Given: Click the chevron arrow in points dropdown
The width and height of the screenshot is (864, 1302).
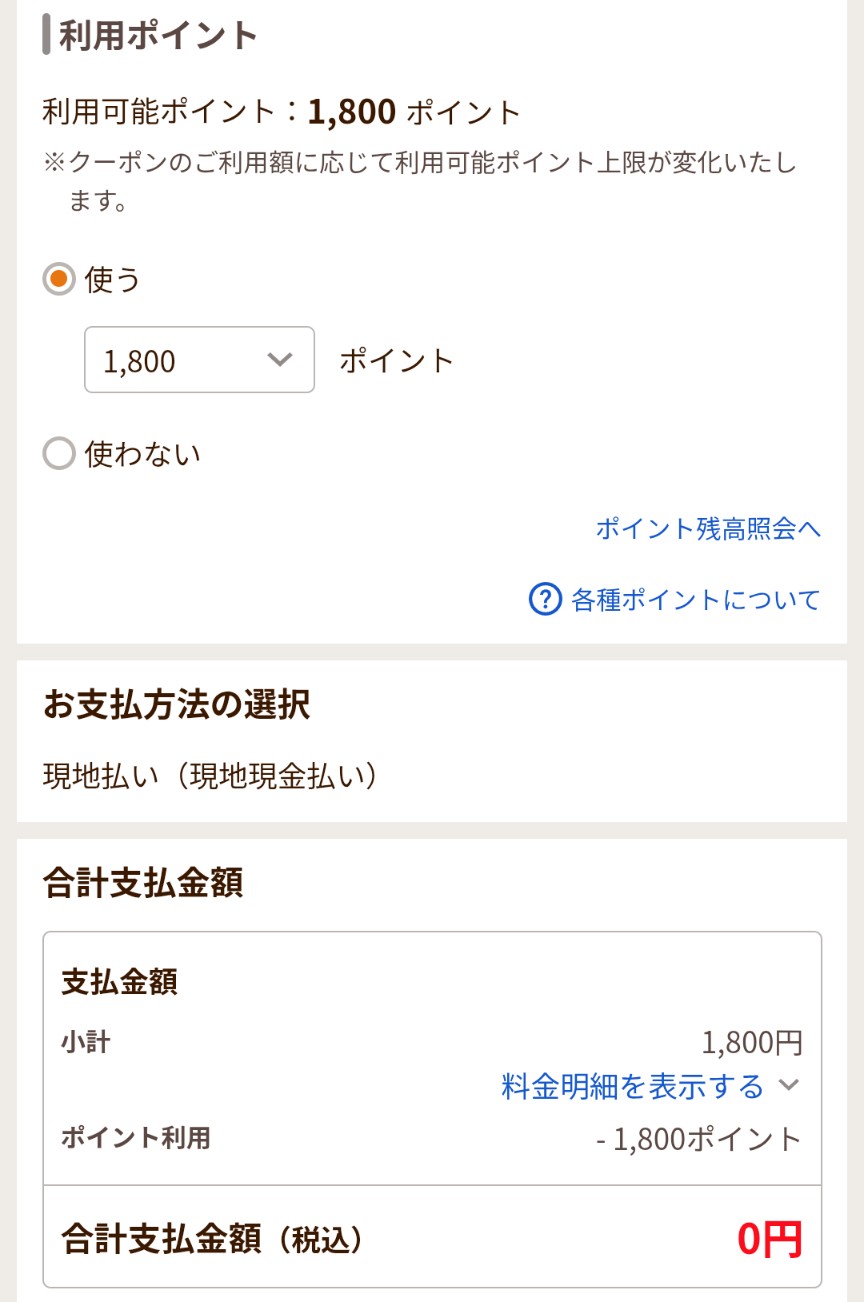Looking at the screenshot, I should coord(280,360).
